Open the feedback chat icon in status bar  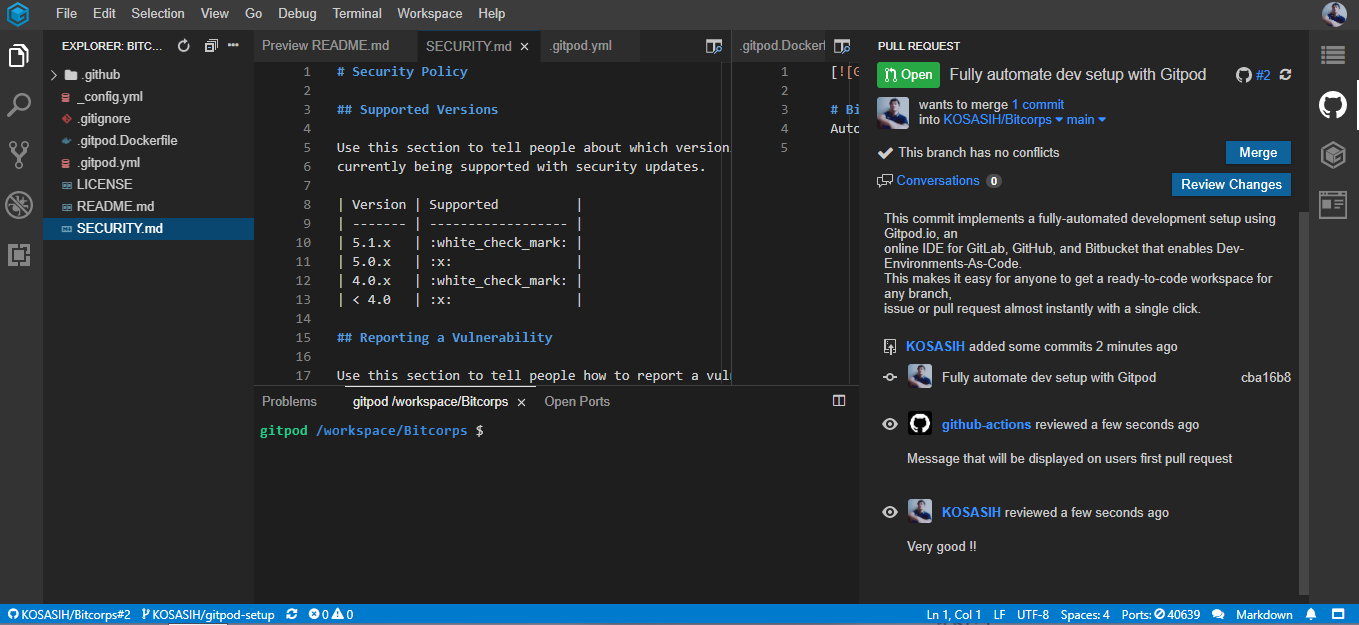click(1219, 615)
